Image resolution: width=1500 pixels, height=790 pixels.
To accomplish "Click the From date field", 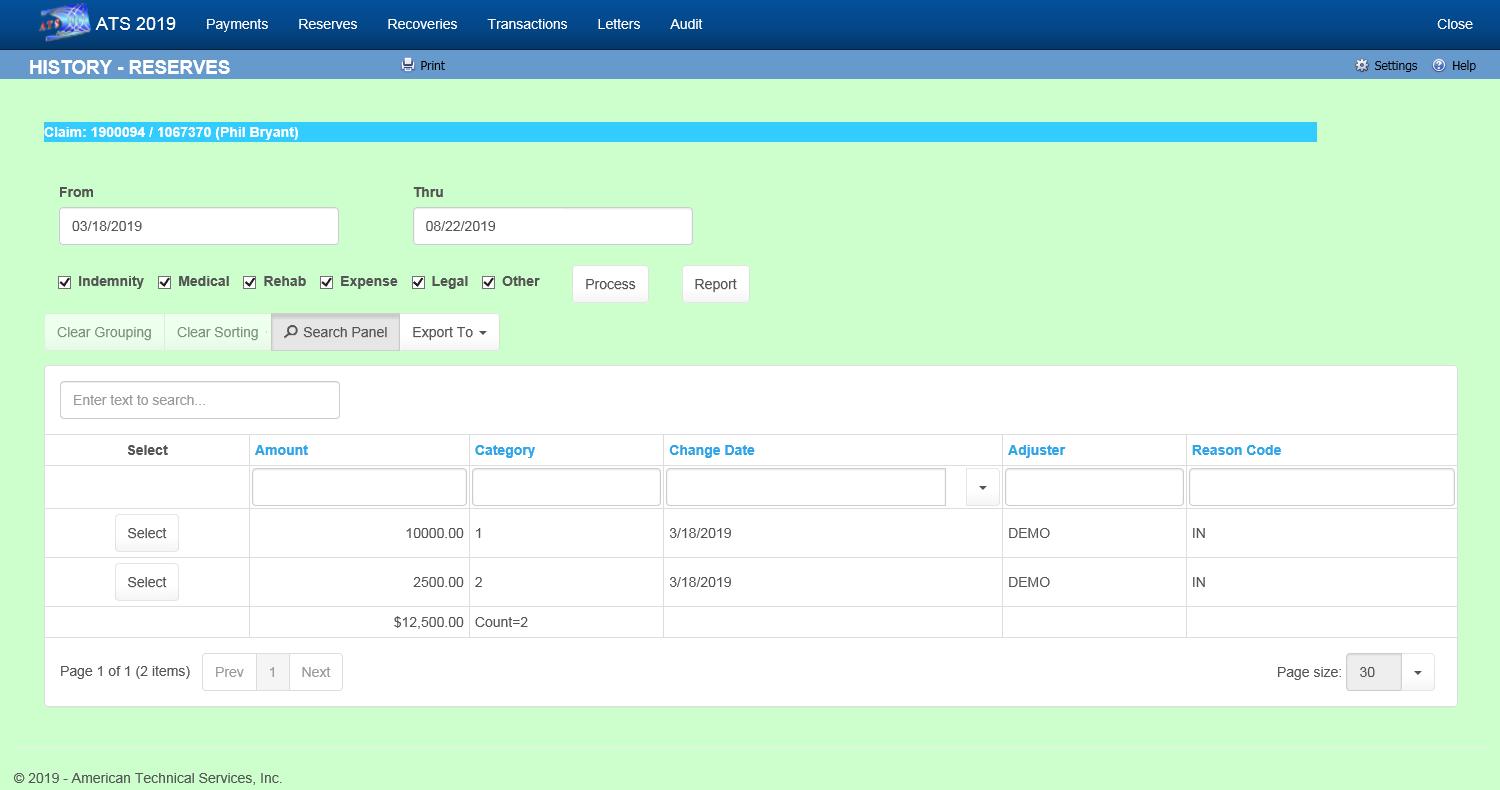I will (x=199, y=226).
